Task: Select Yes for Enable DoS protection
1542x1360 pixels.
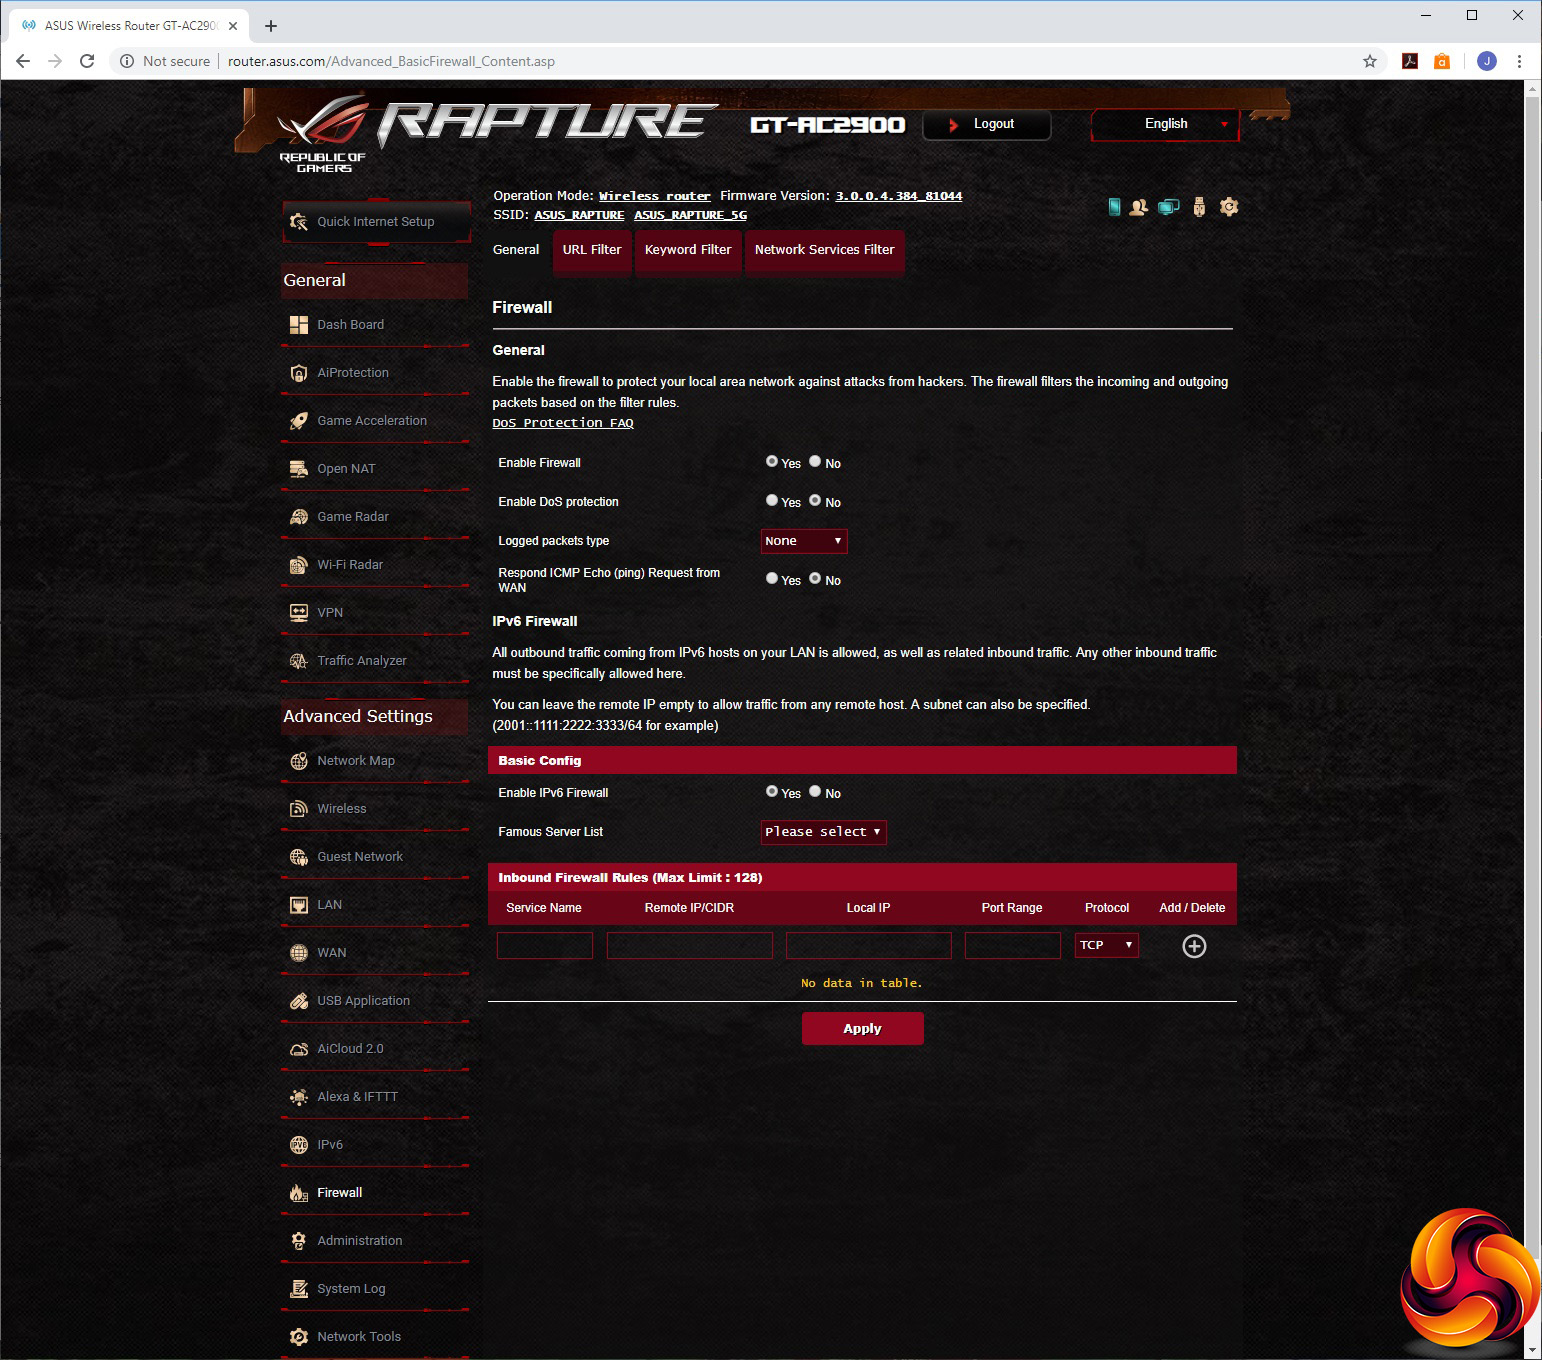Action: pyautogui.click(x=772, y=500)
